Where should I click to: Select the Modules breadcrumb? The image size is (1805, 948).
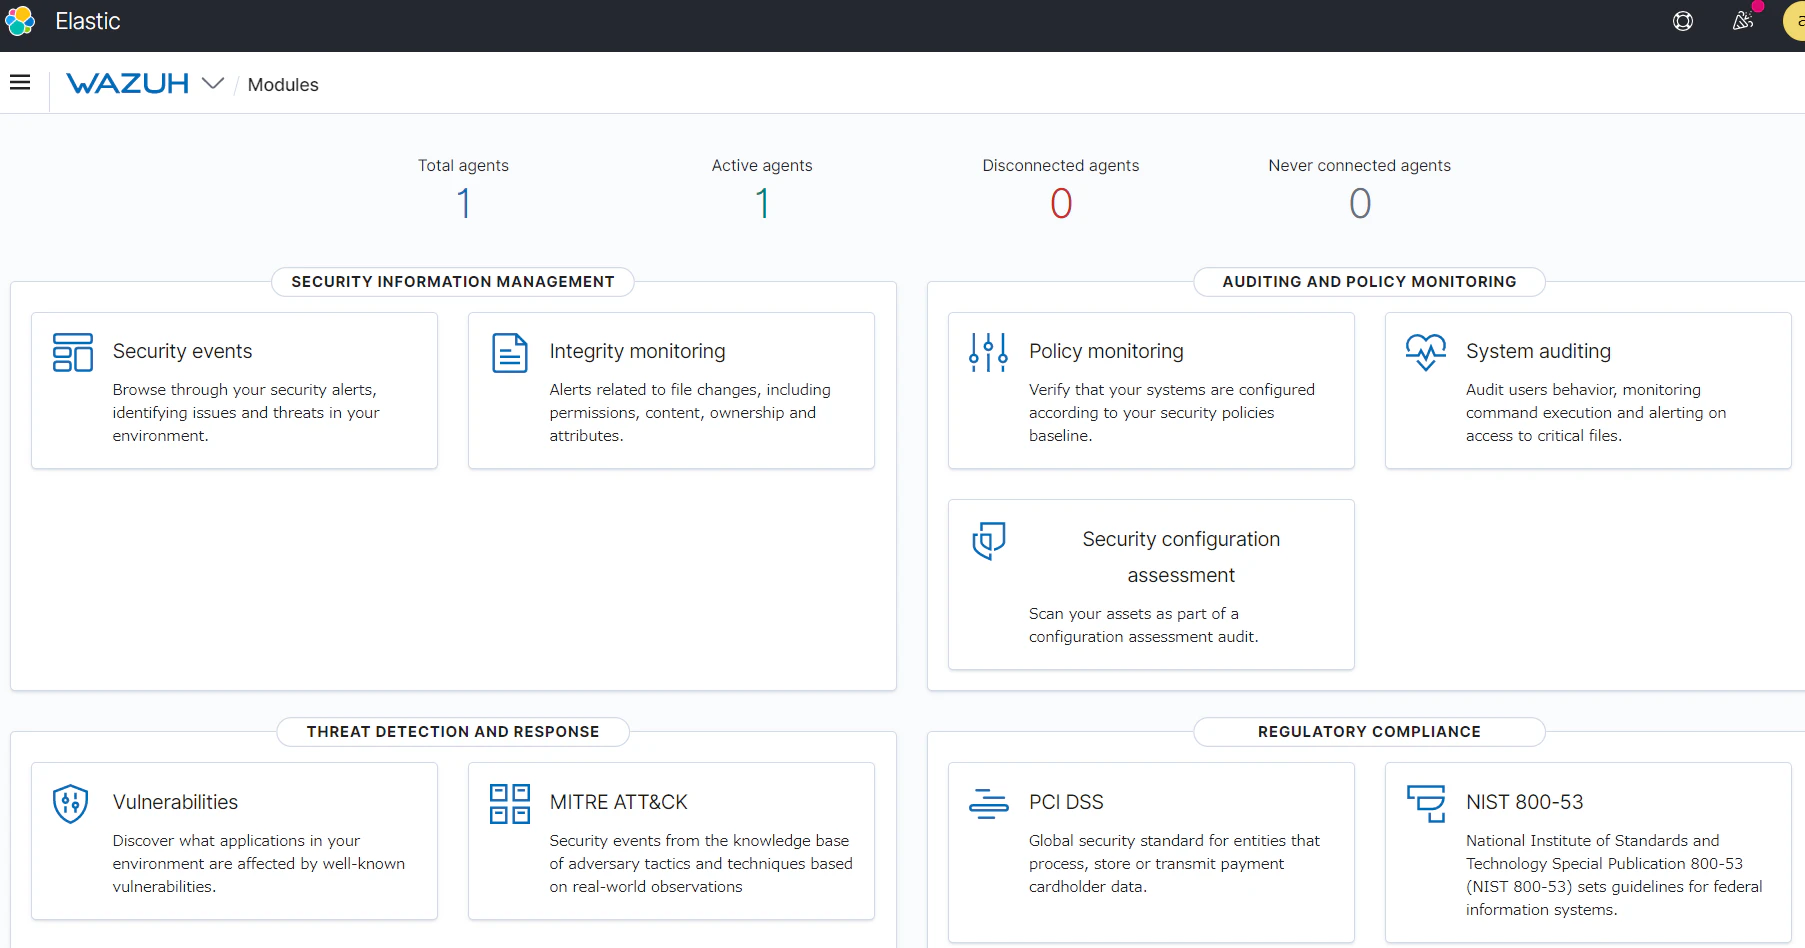coord(283,85)
